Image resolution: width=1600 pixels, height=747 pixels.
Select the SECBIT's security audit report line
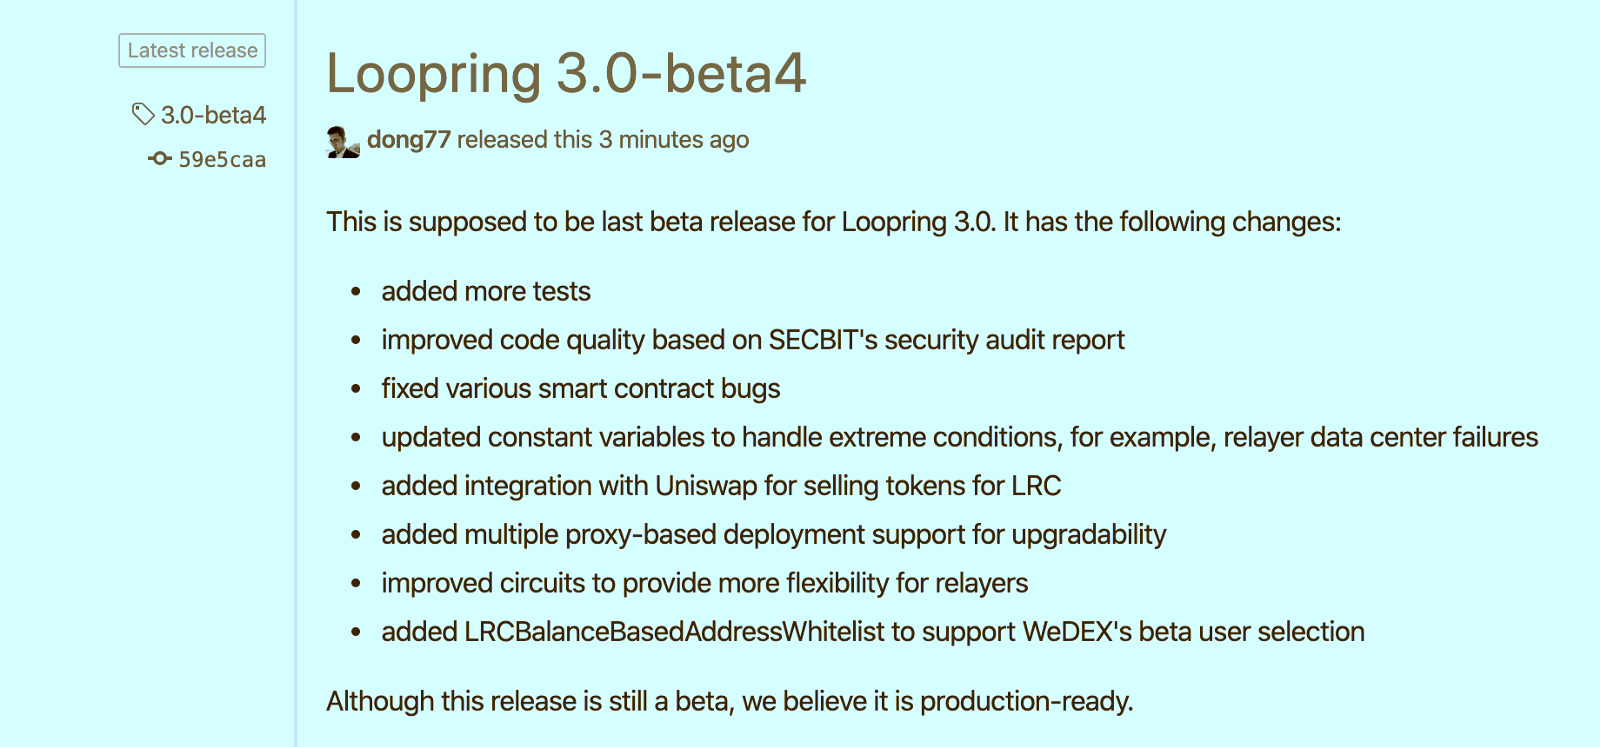click(752, 340)
